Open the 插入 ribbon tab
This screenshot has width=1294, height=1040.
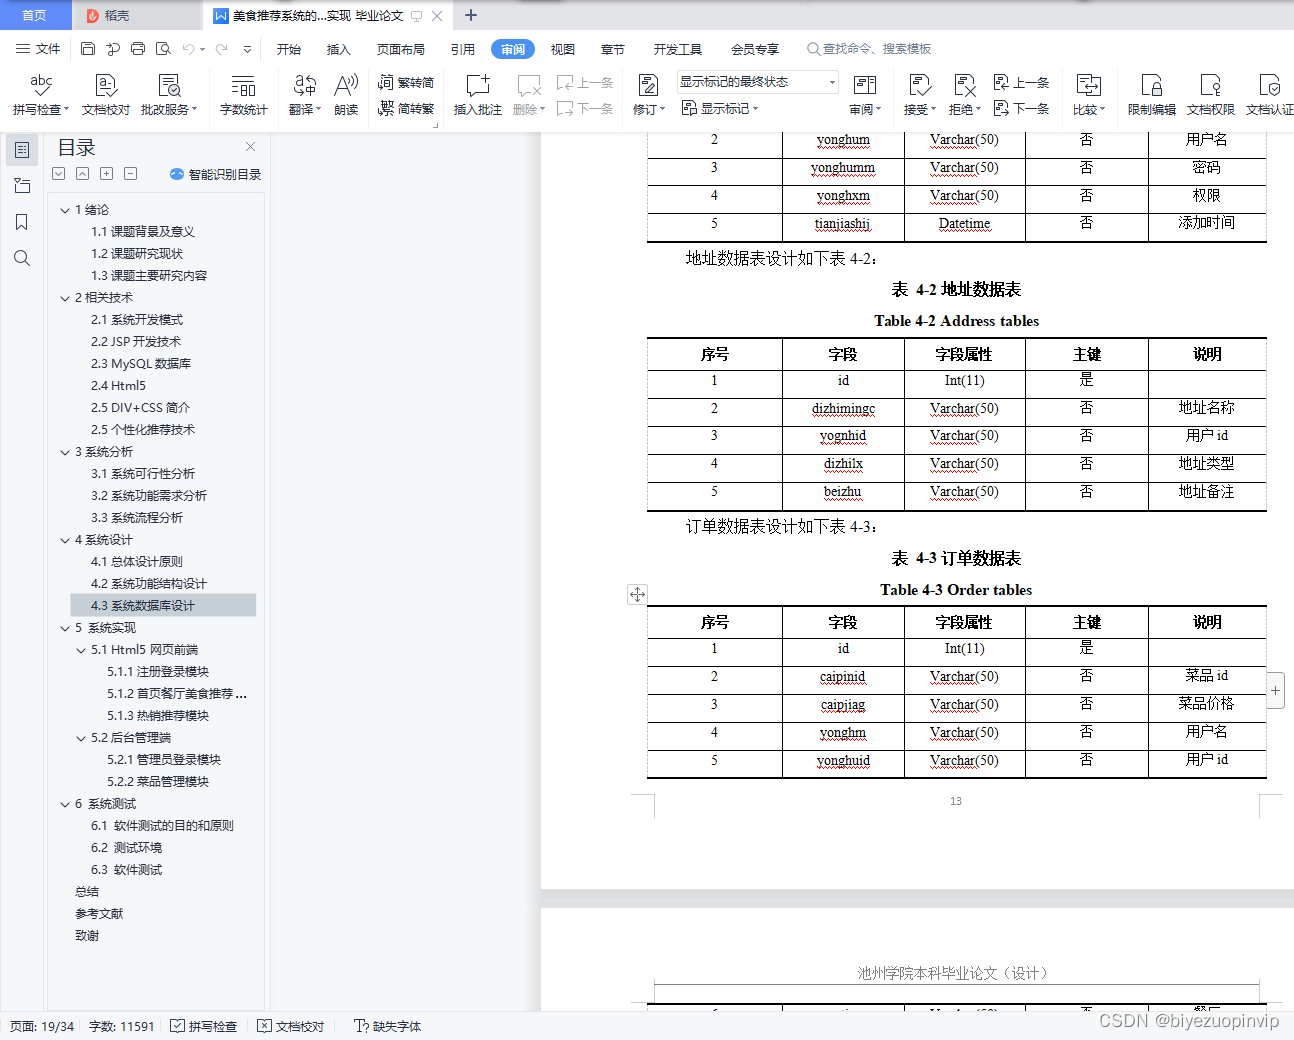coord(339,49)
